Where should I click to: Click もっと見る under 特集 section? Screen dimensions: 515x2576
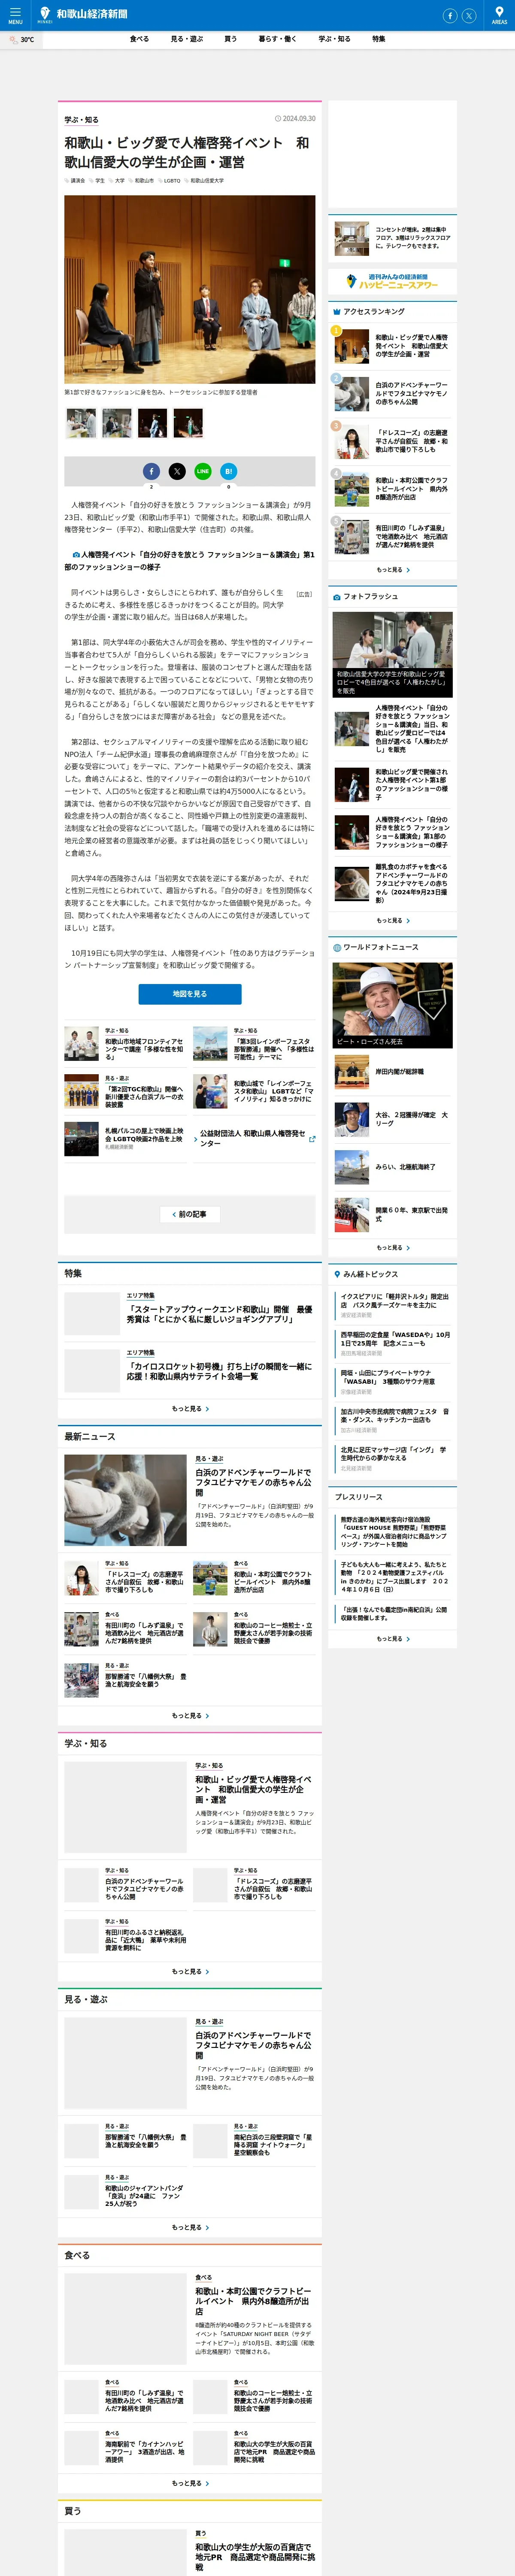click(x=190, y=1409)
